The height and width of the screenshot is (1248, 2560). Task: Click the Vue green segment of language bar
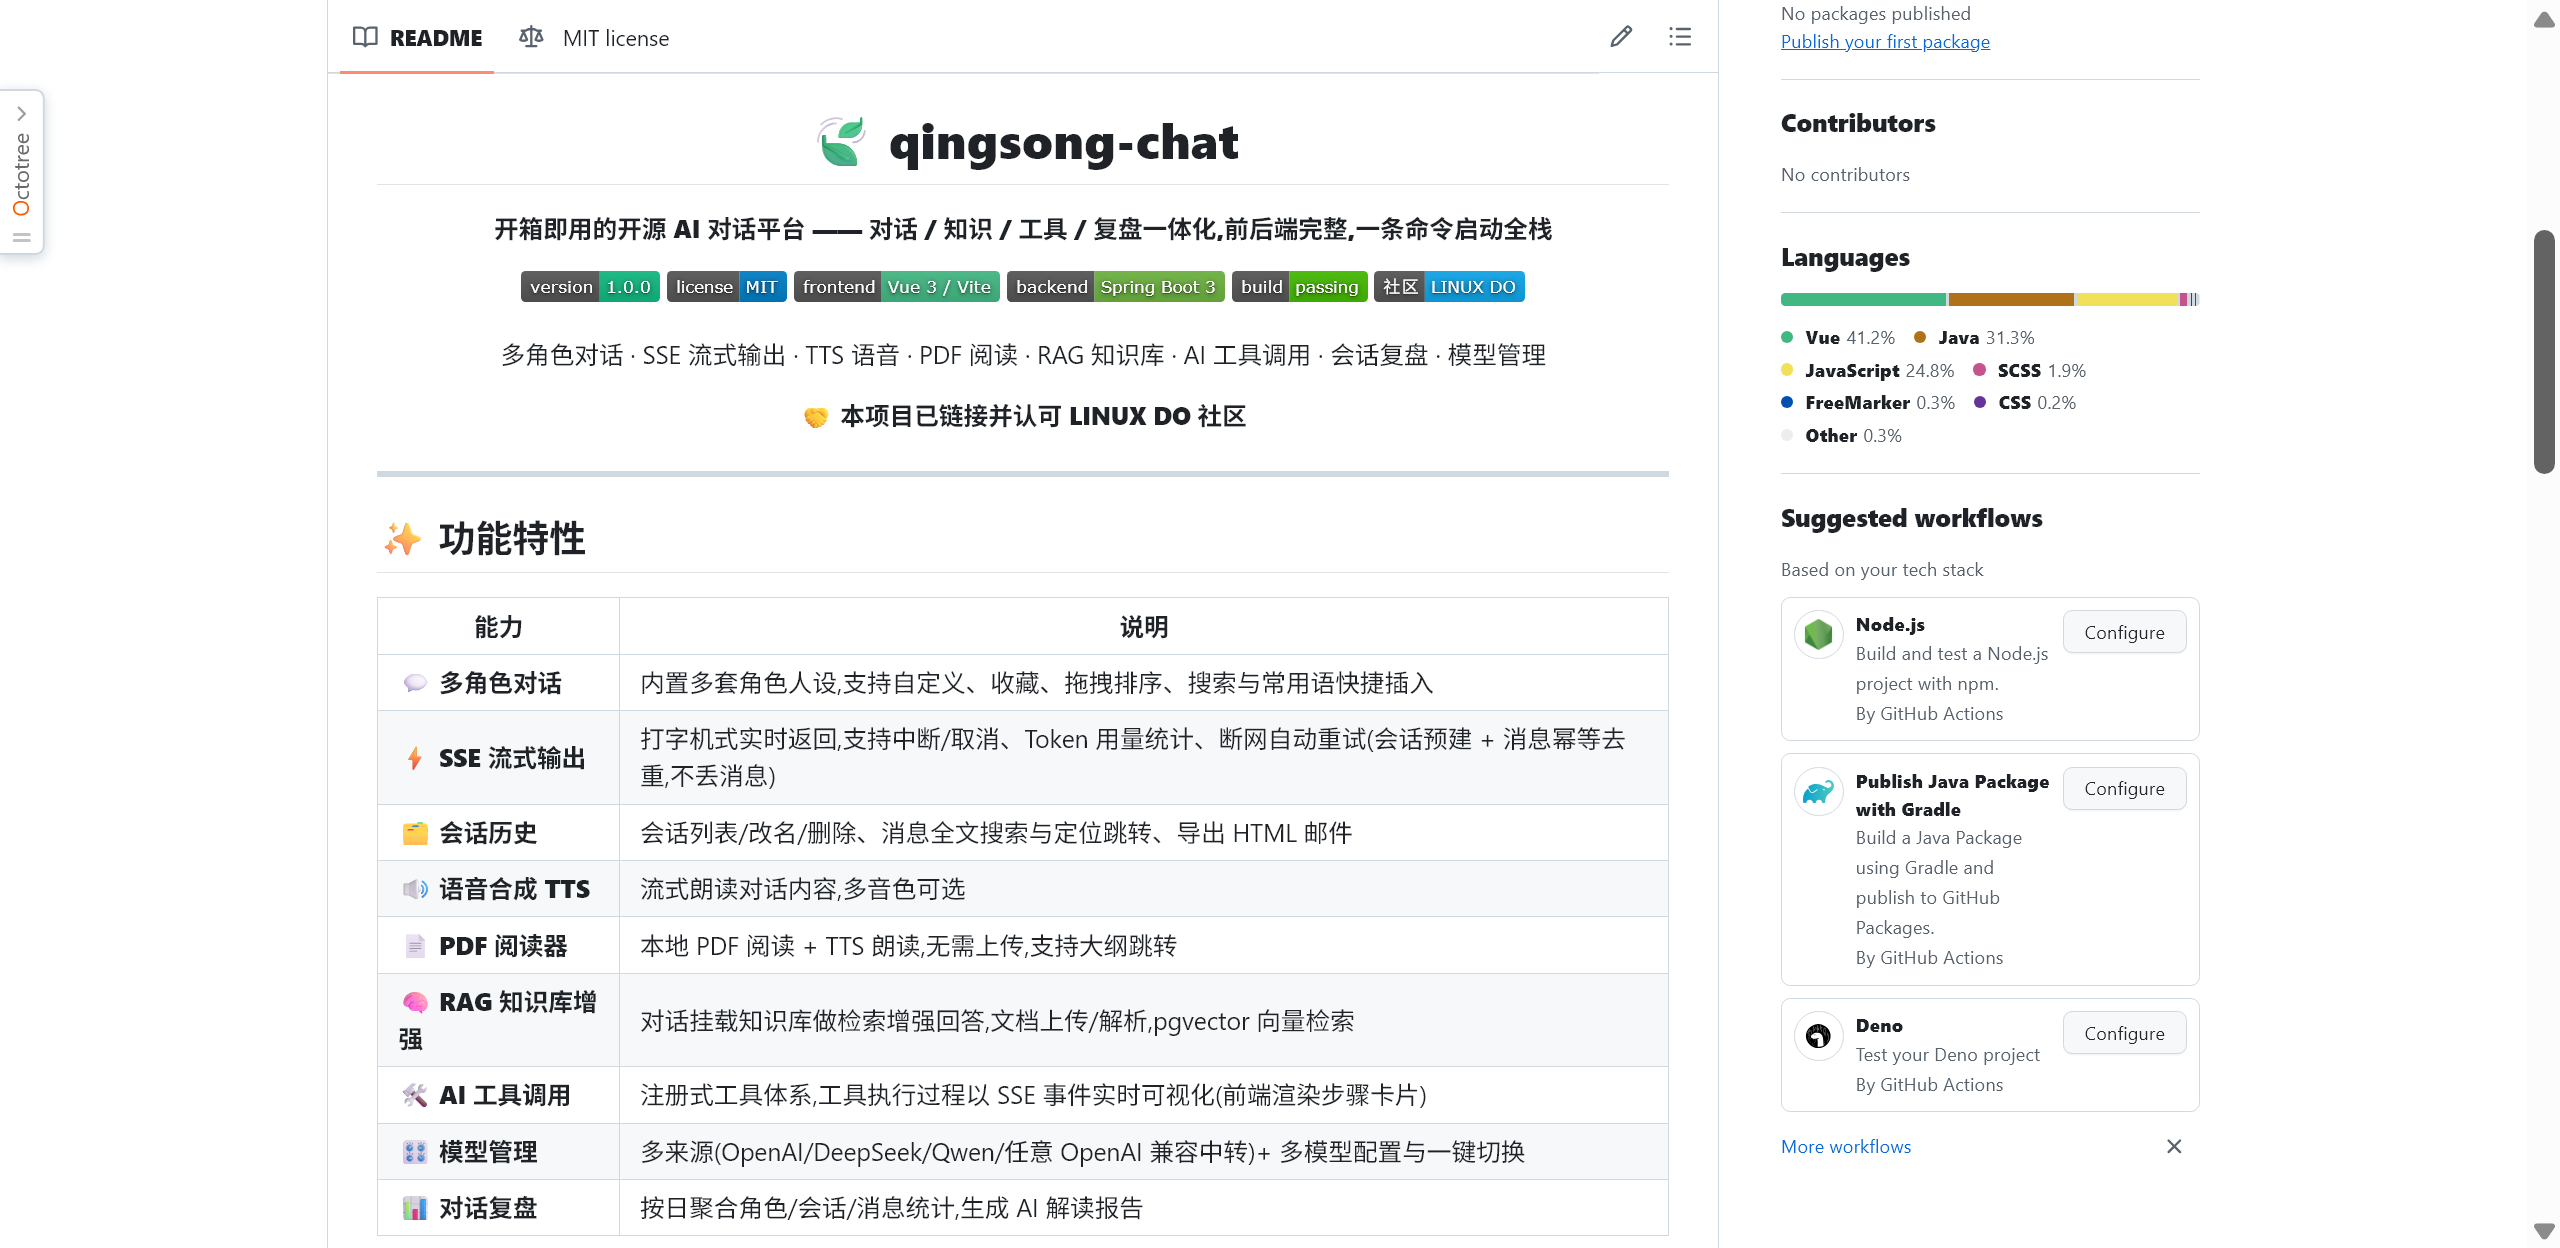[x=1863, y=299]
